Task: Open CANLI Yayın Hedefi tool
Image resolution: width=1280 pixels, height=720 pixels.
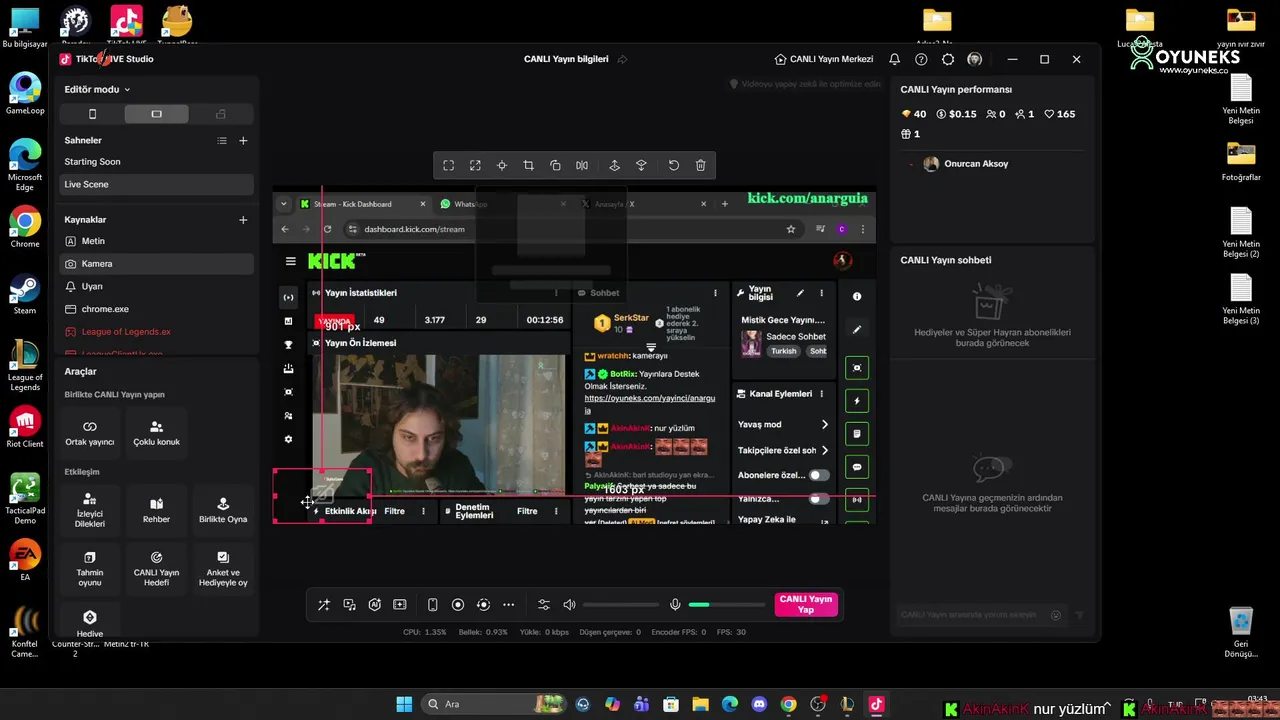Action: tap(156, 568)
